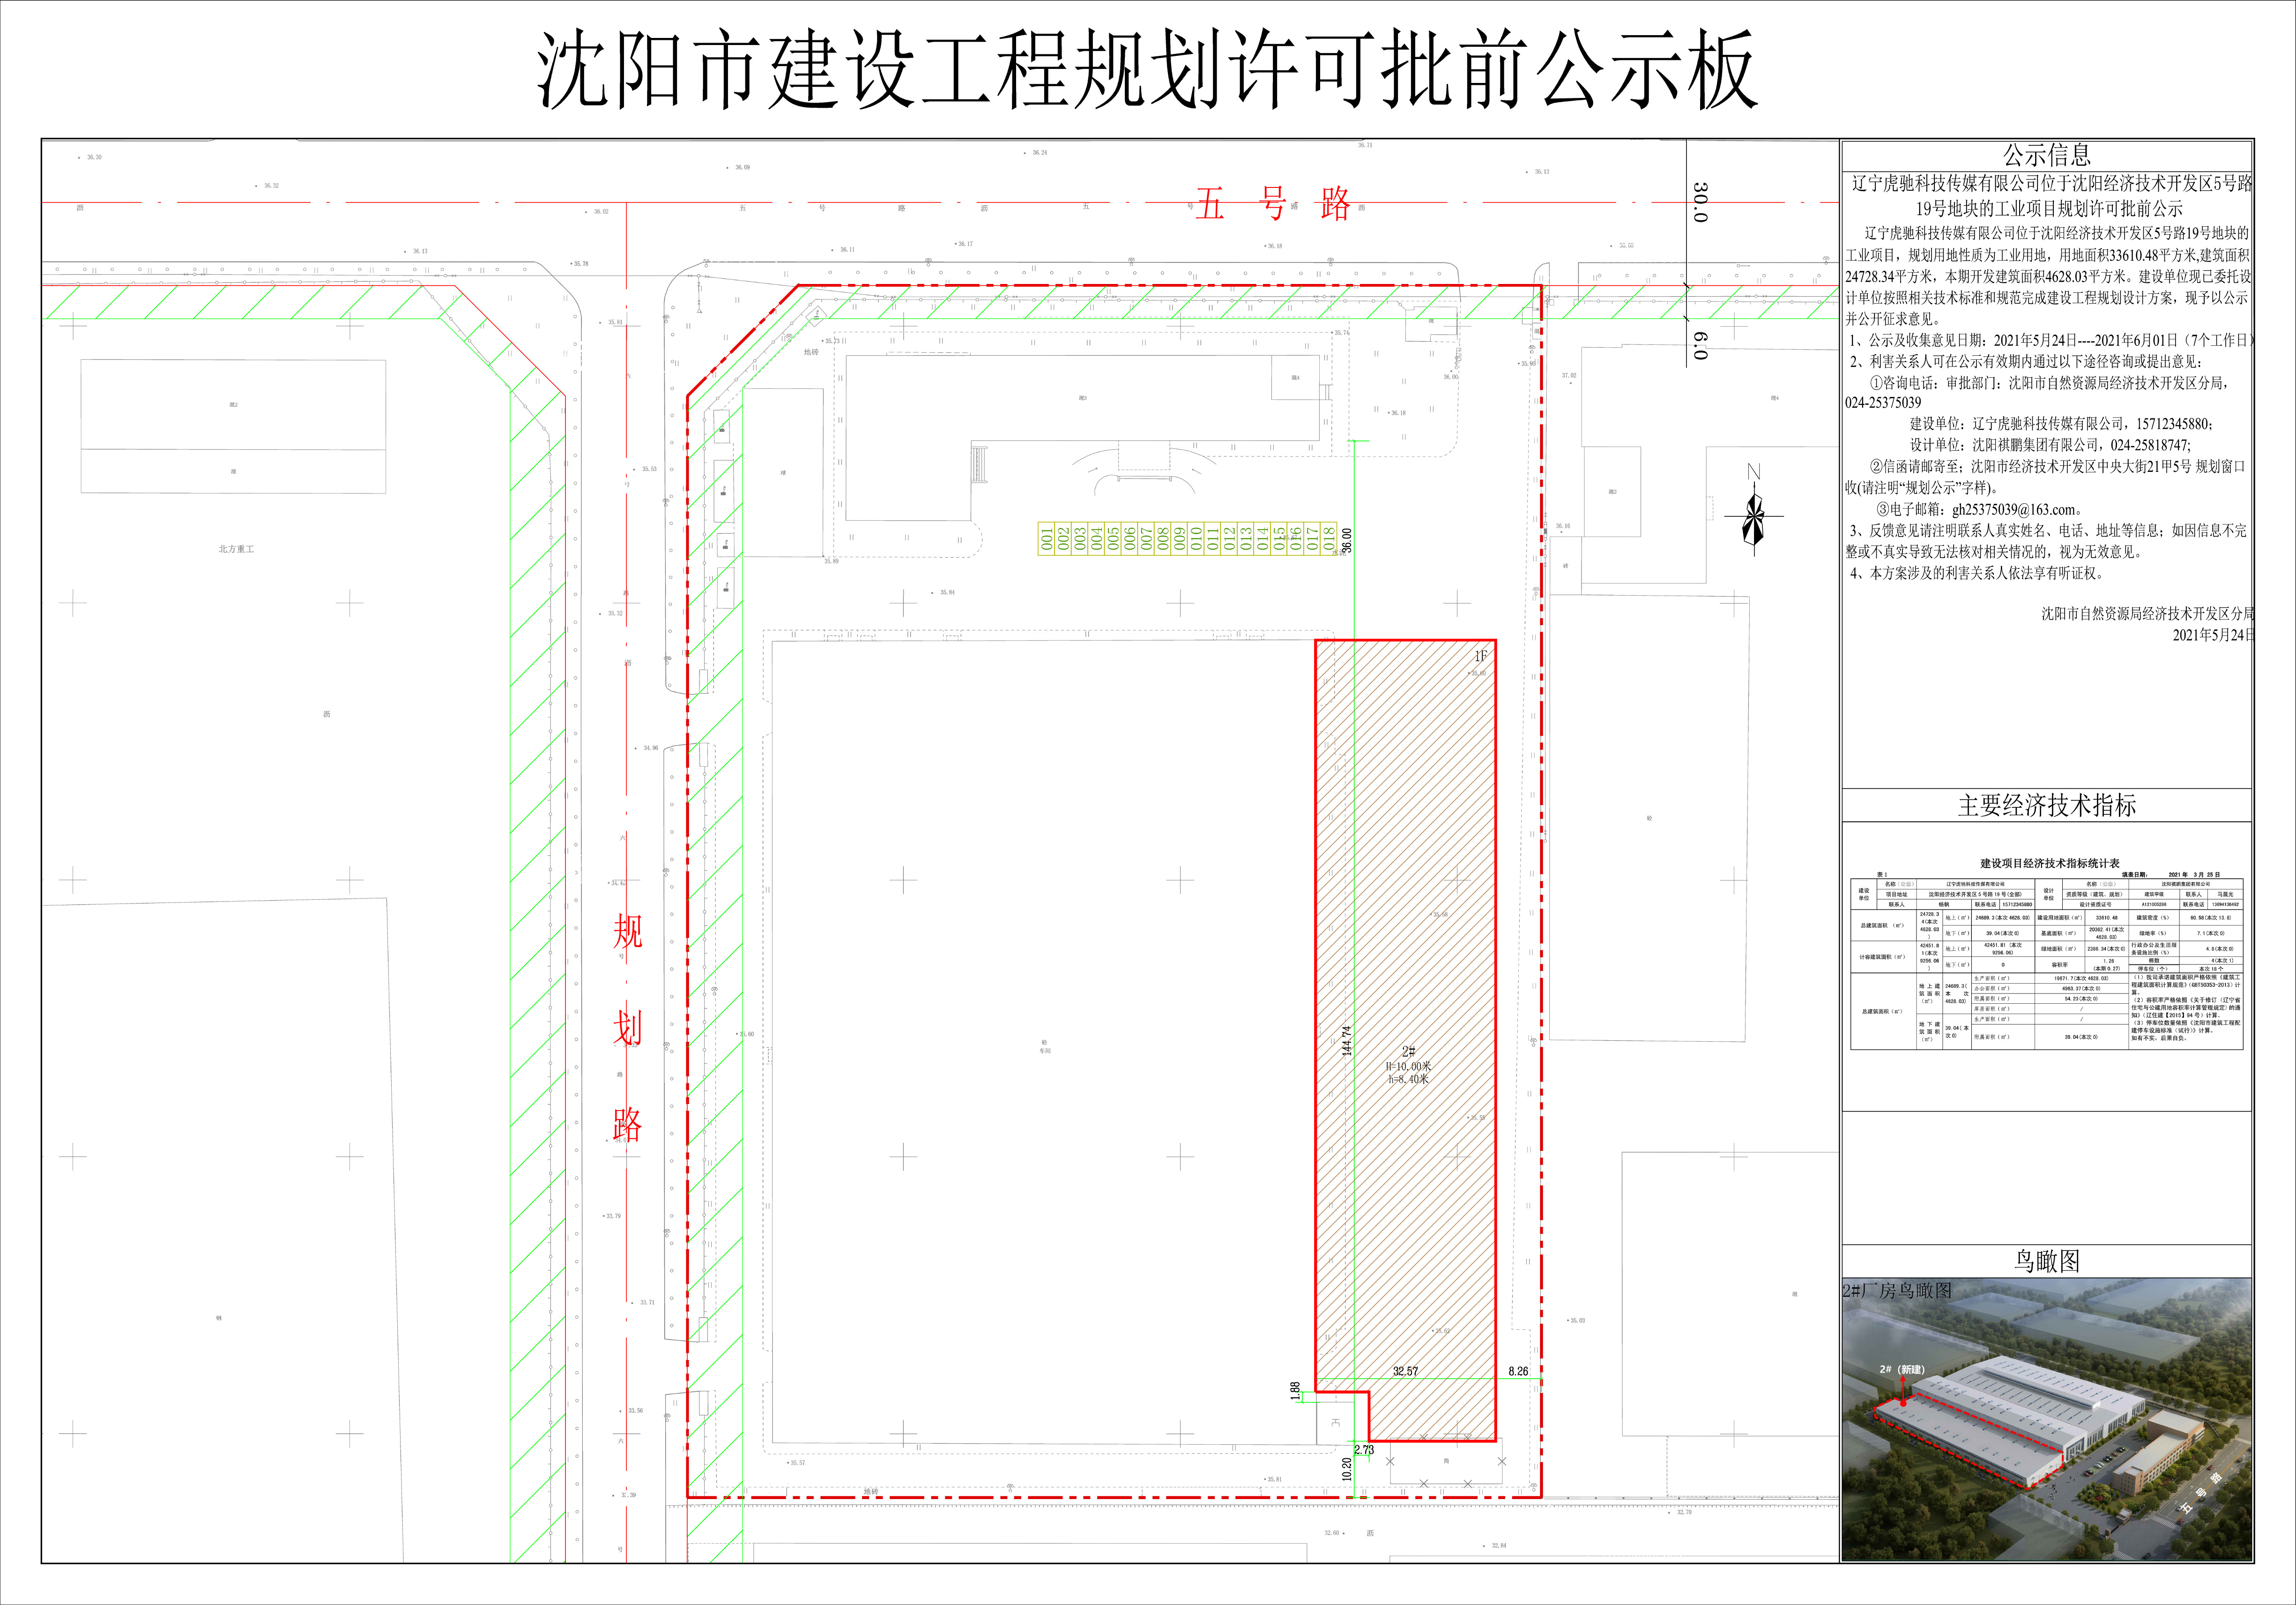
Task: Click parking space number 001
Action: [1047, 539]
